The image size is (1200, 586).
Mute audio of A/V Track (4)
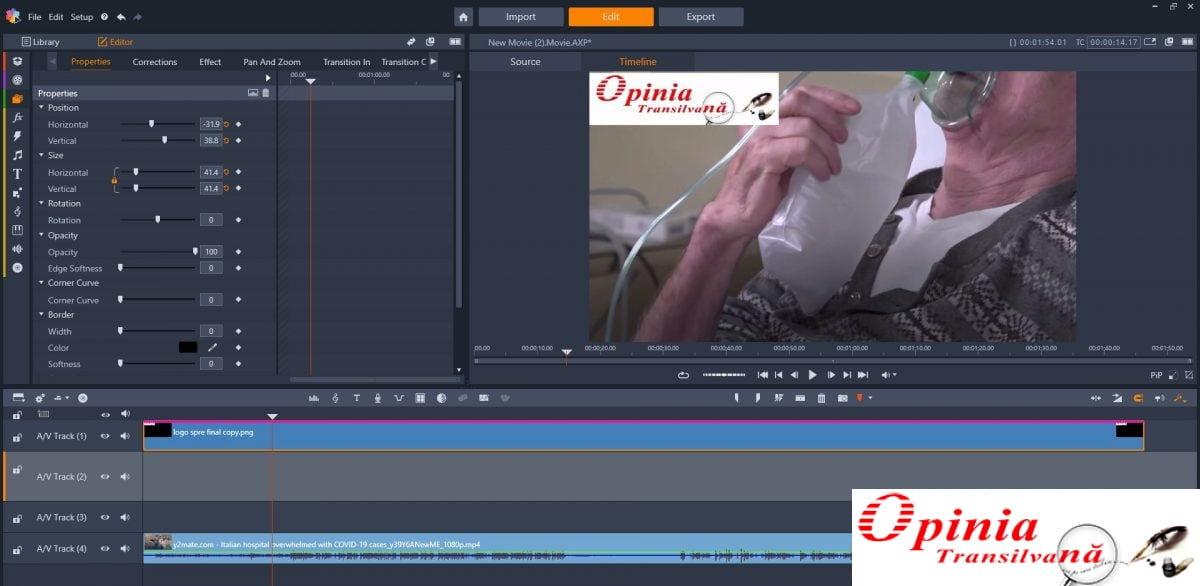coord(125,548)
